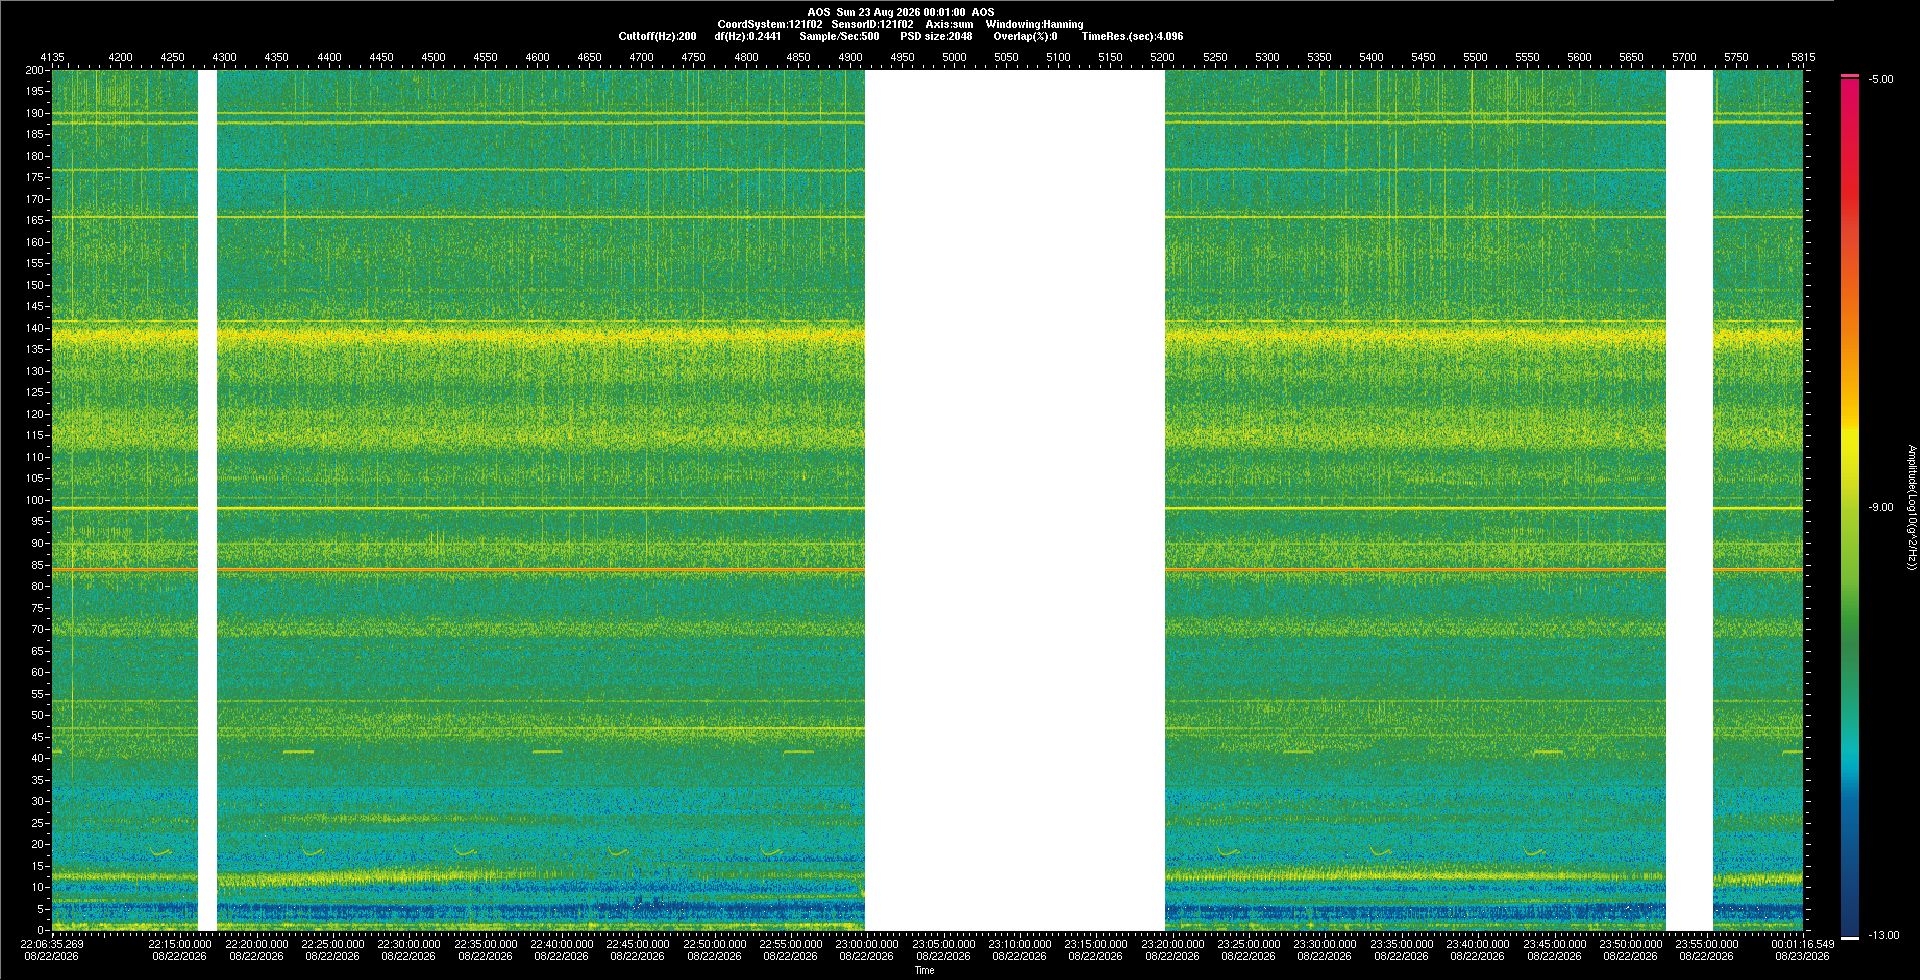Select the 'Overlap(%):0' parameter text
This screenshot has width=1920, height=980.
coord(1025,36)
